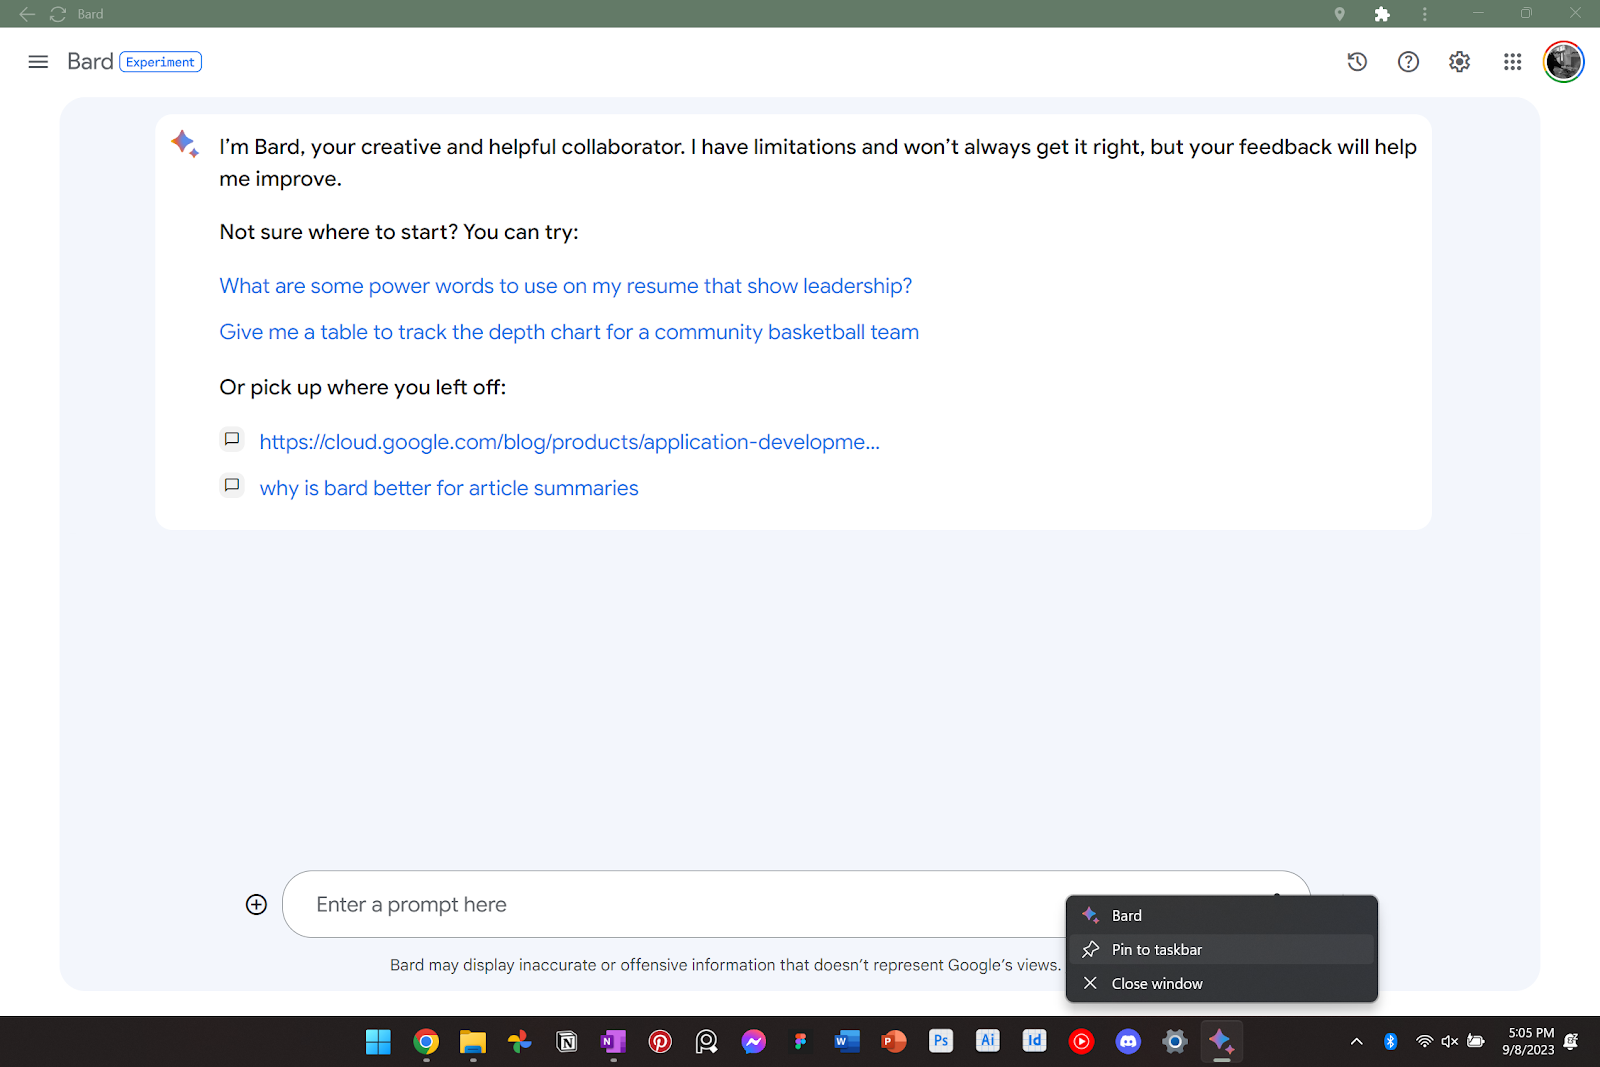Open Bard Activity history icon
The image size is (1600, 1067).
tap(1357, 62)
